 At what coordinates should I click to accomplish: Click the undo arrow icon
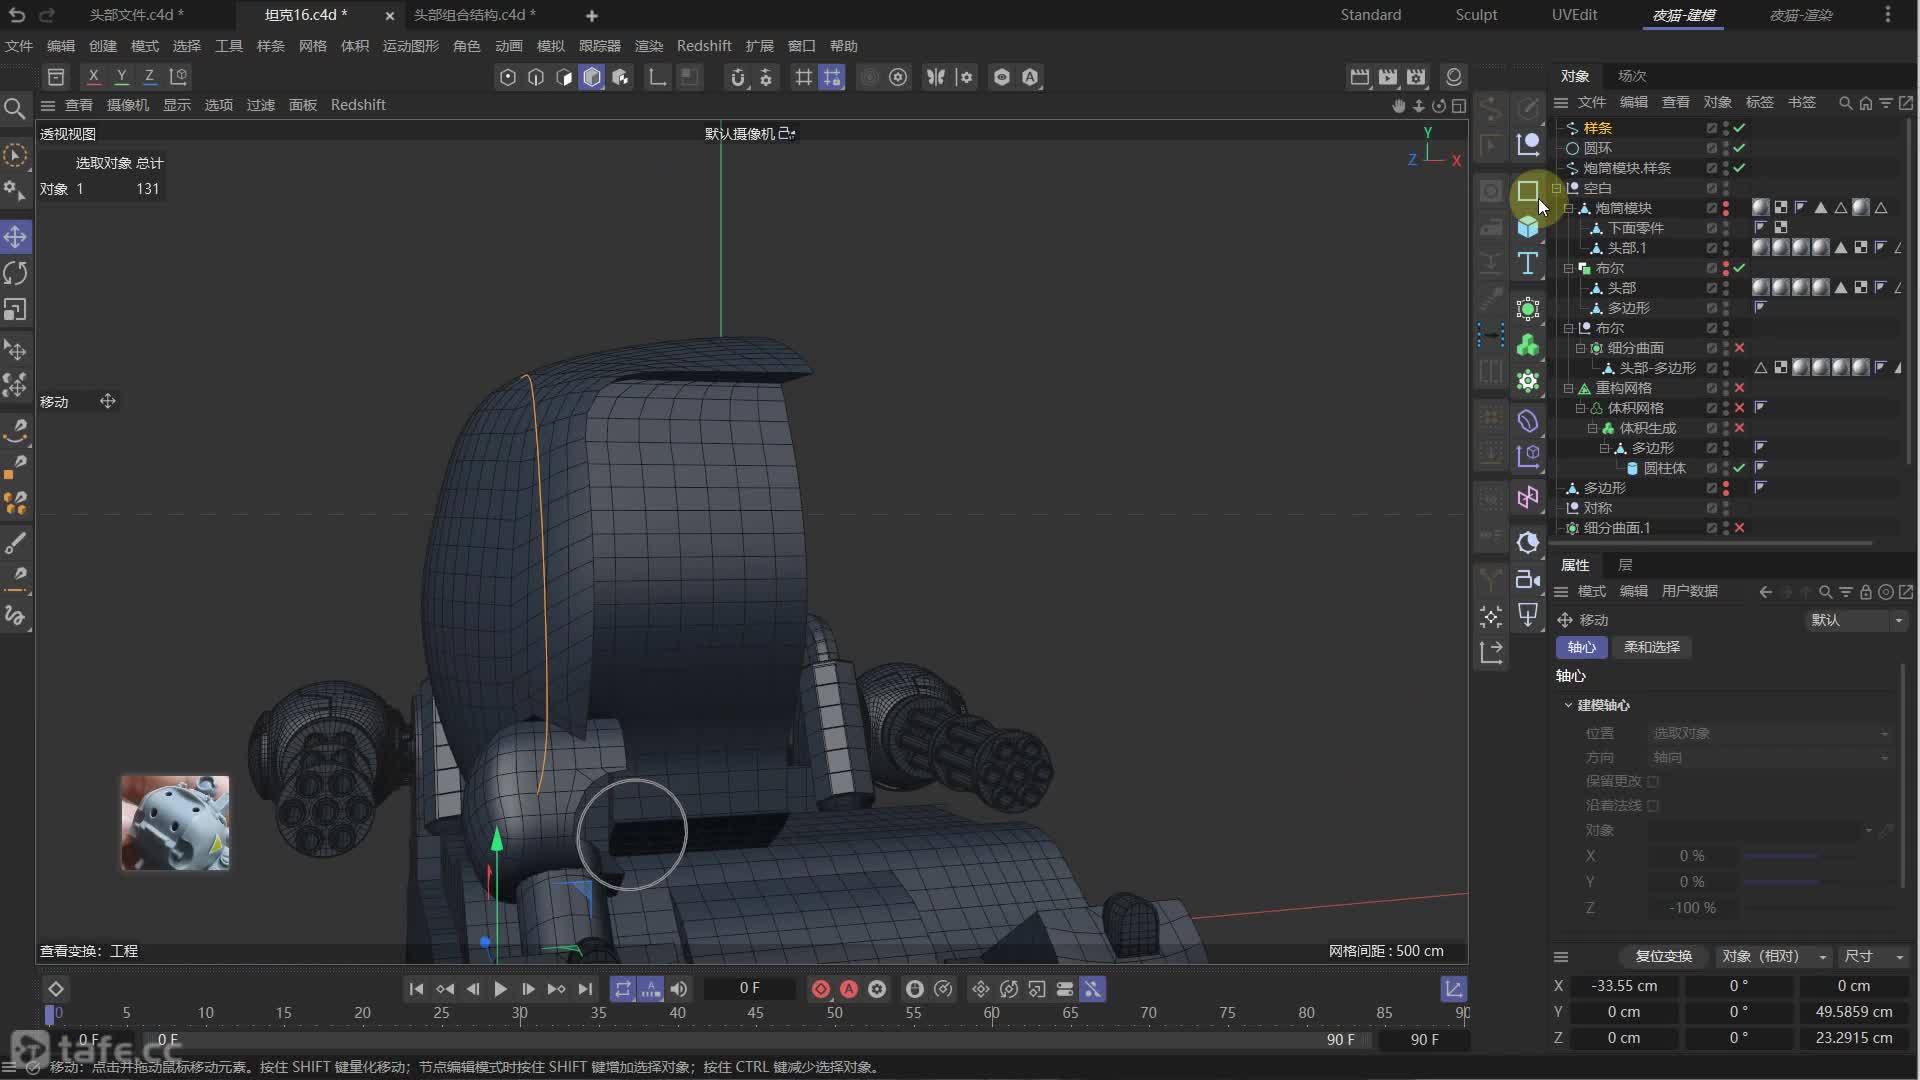(x=17, y=15)
